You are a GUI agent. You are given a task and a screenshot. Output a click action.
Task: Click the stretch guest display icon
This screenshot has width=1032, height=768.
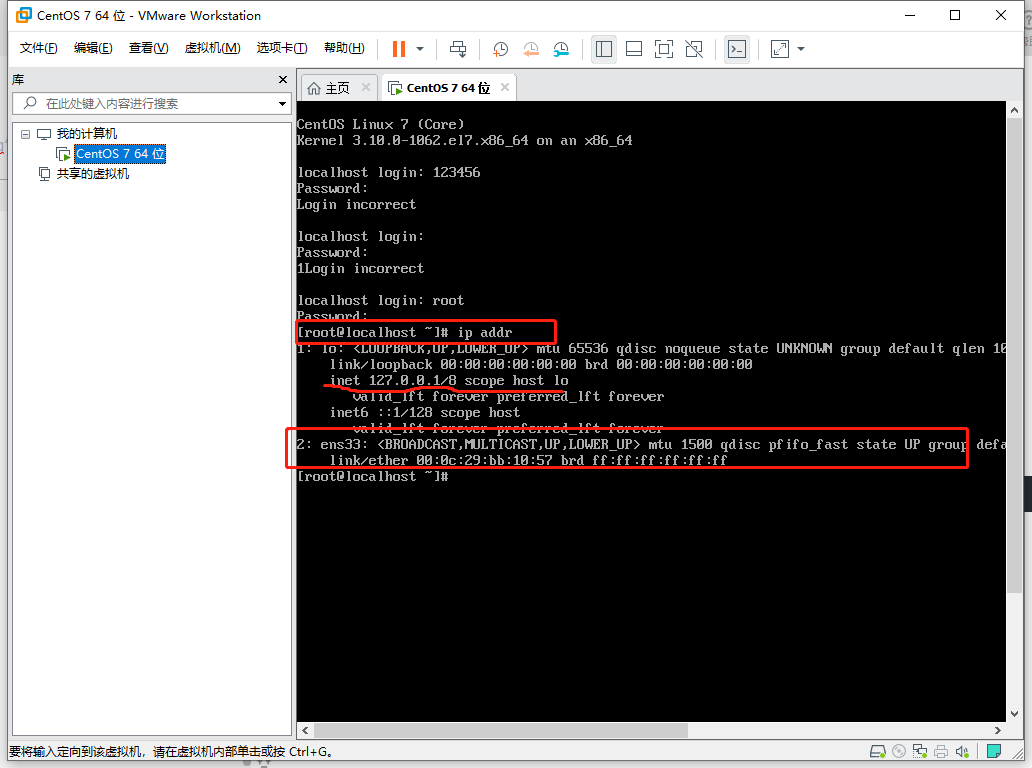pyautogui.click(x=780, y=49)
